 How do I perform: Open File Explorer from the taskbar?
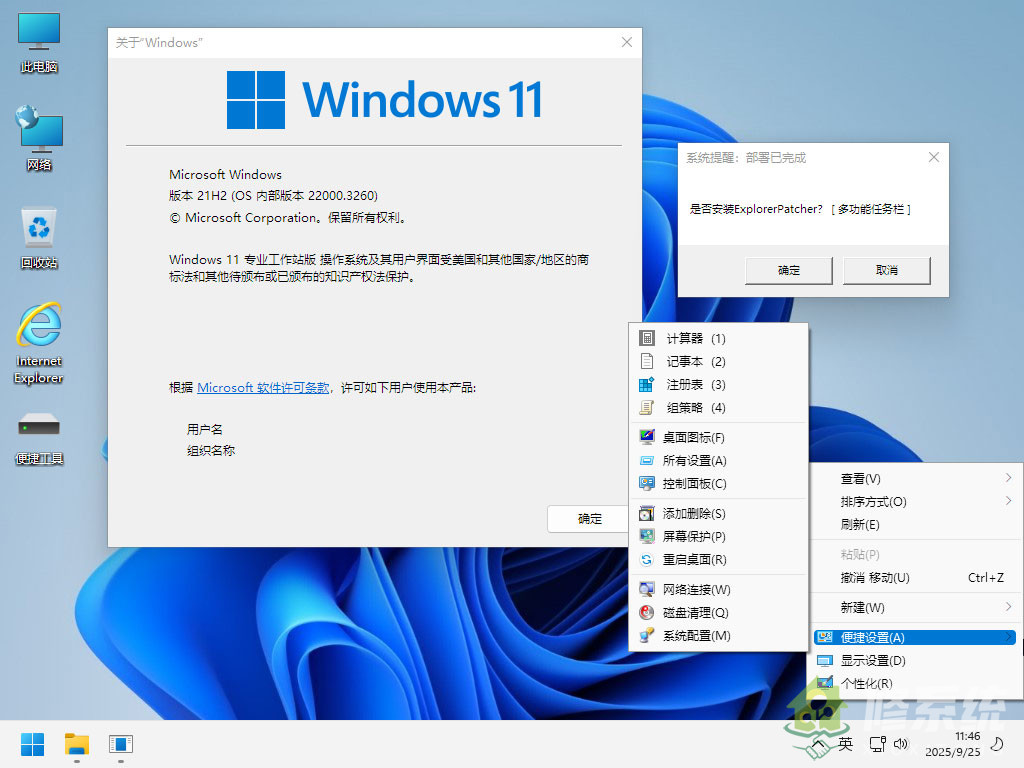click(76, 744)
